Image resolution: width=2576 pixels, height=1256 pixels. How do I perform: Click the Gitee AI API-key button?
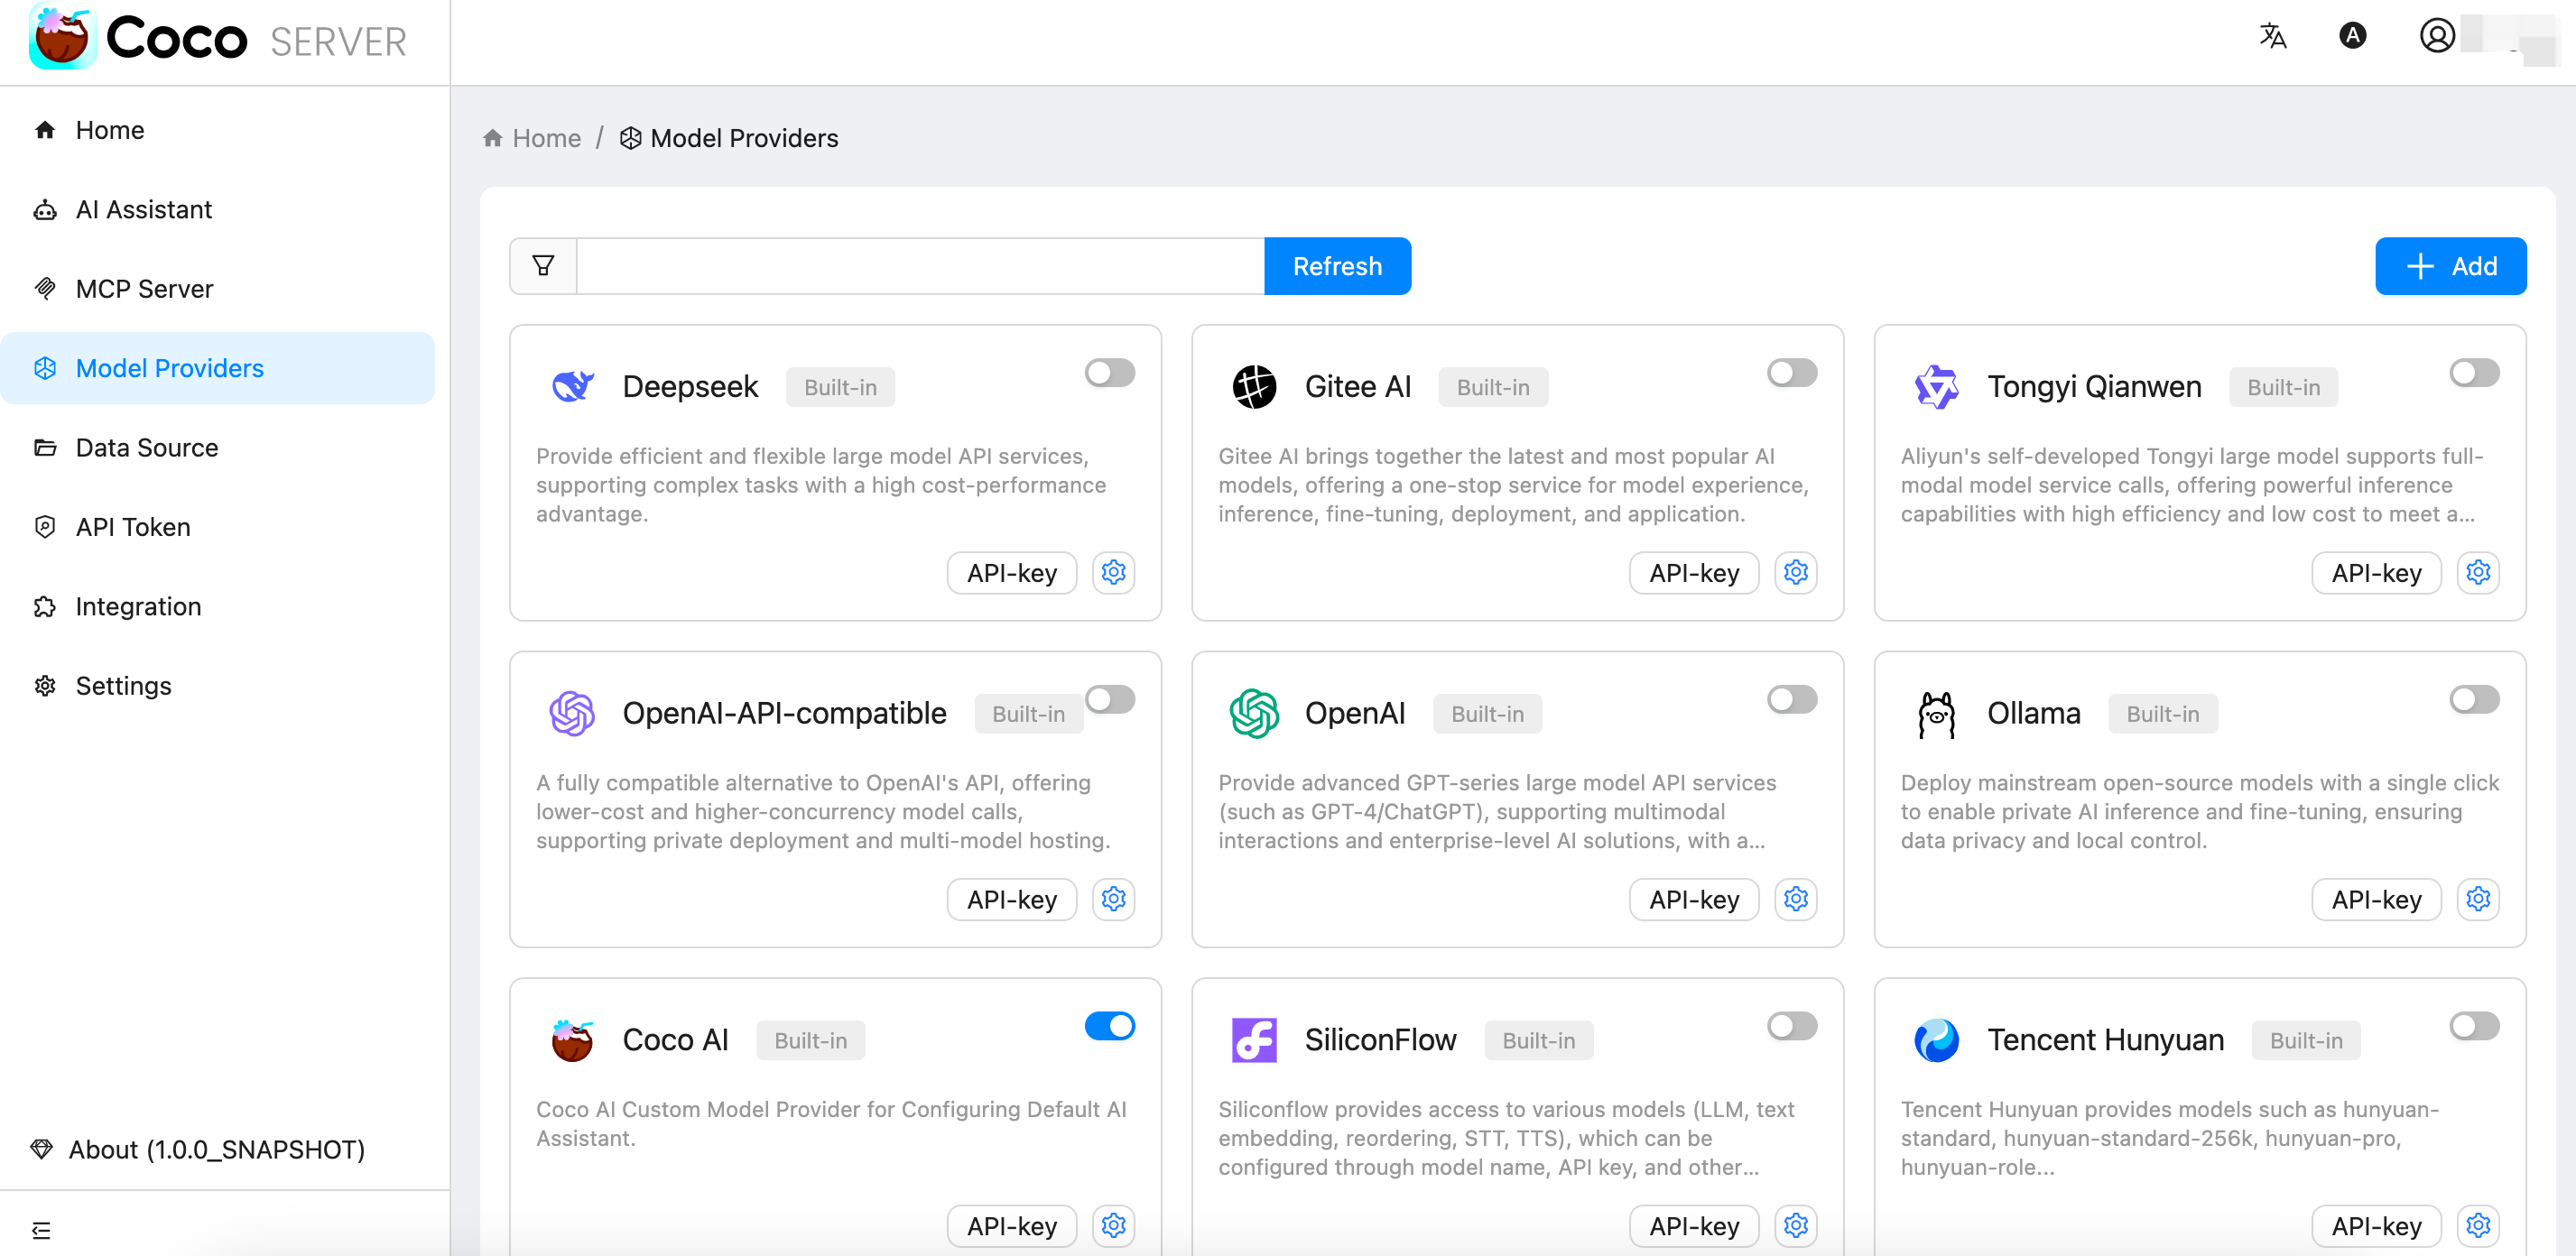(x=1694, y=572)
